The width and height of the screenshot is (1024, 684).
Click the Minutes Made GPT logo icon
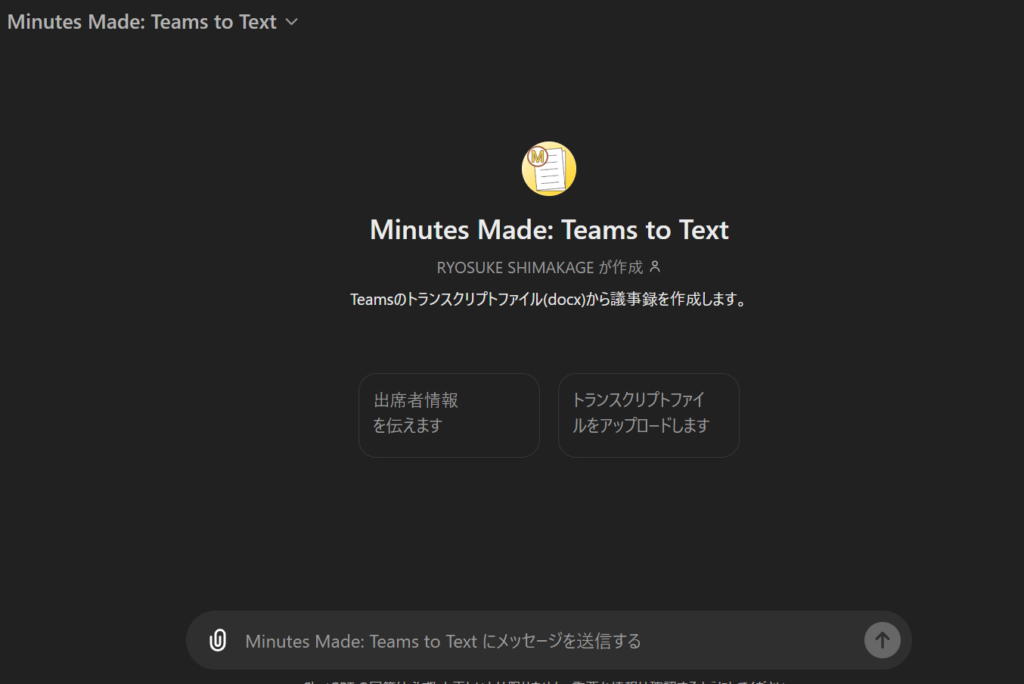click(549, 169)
